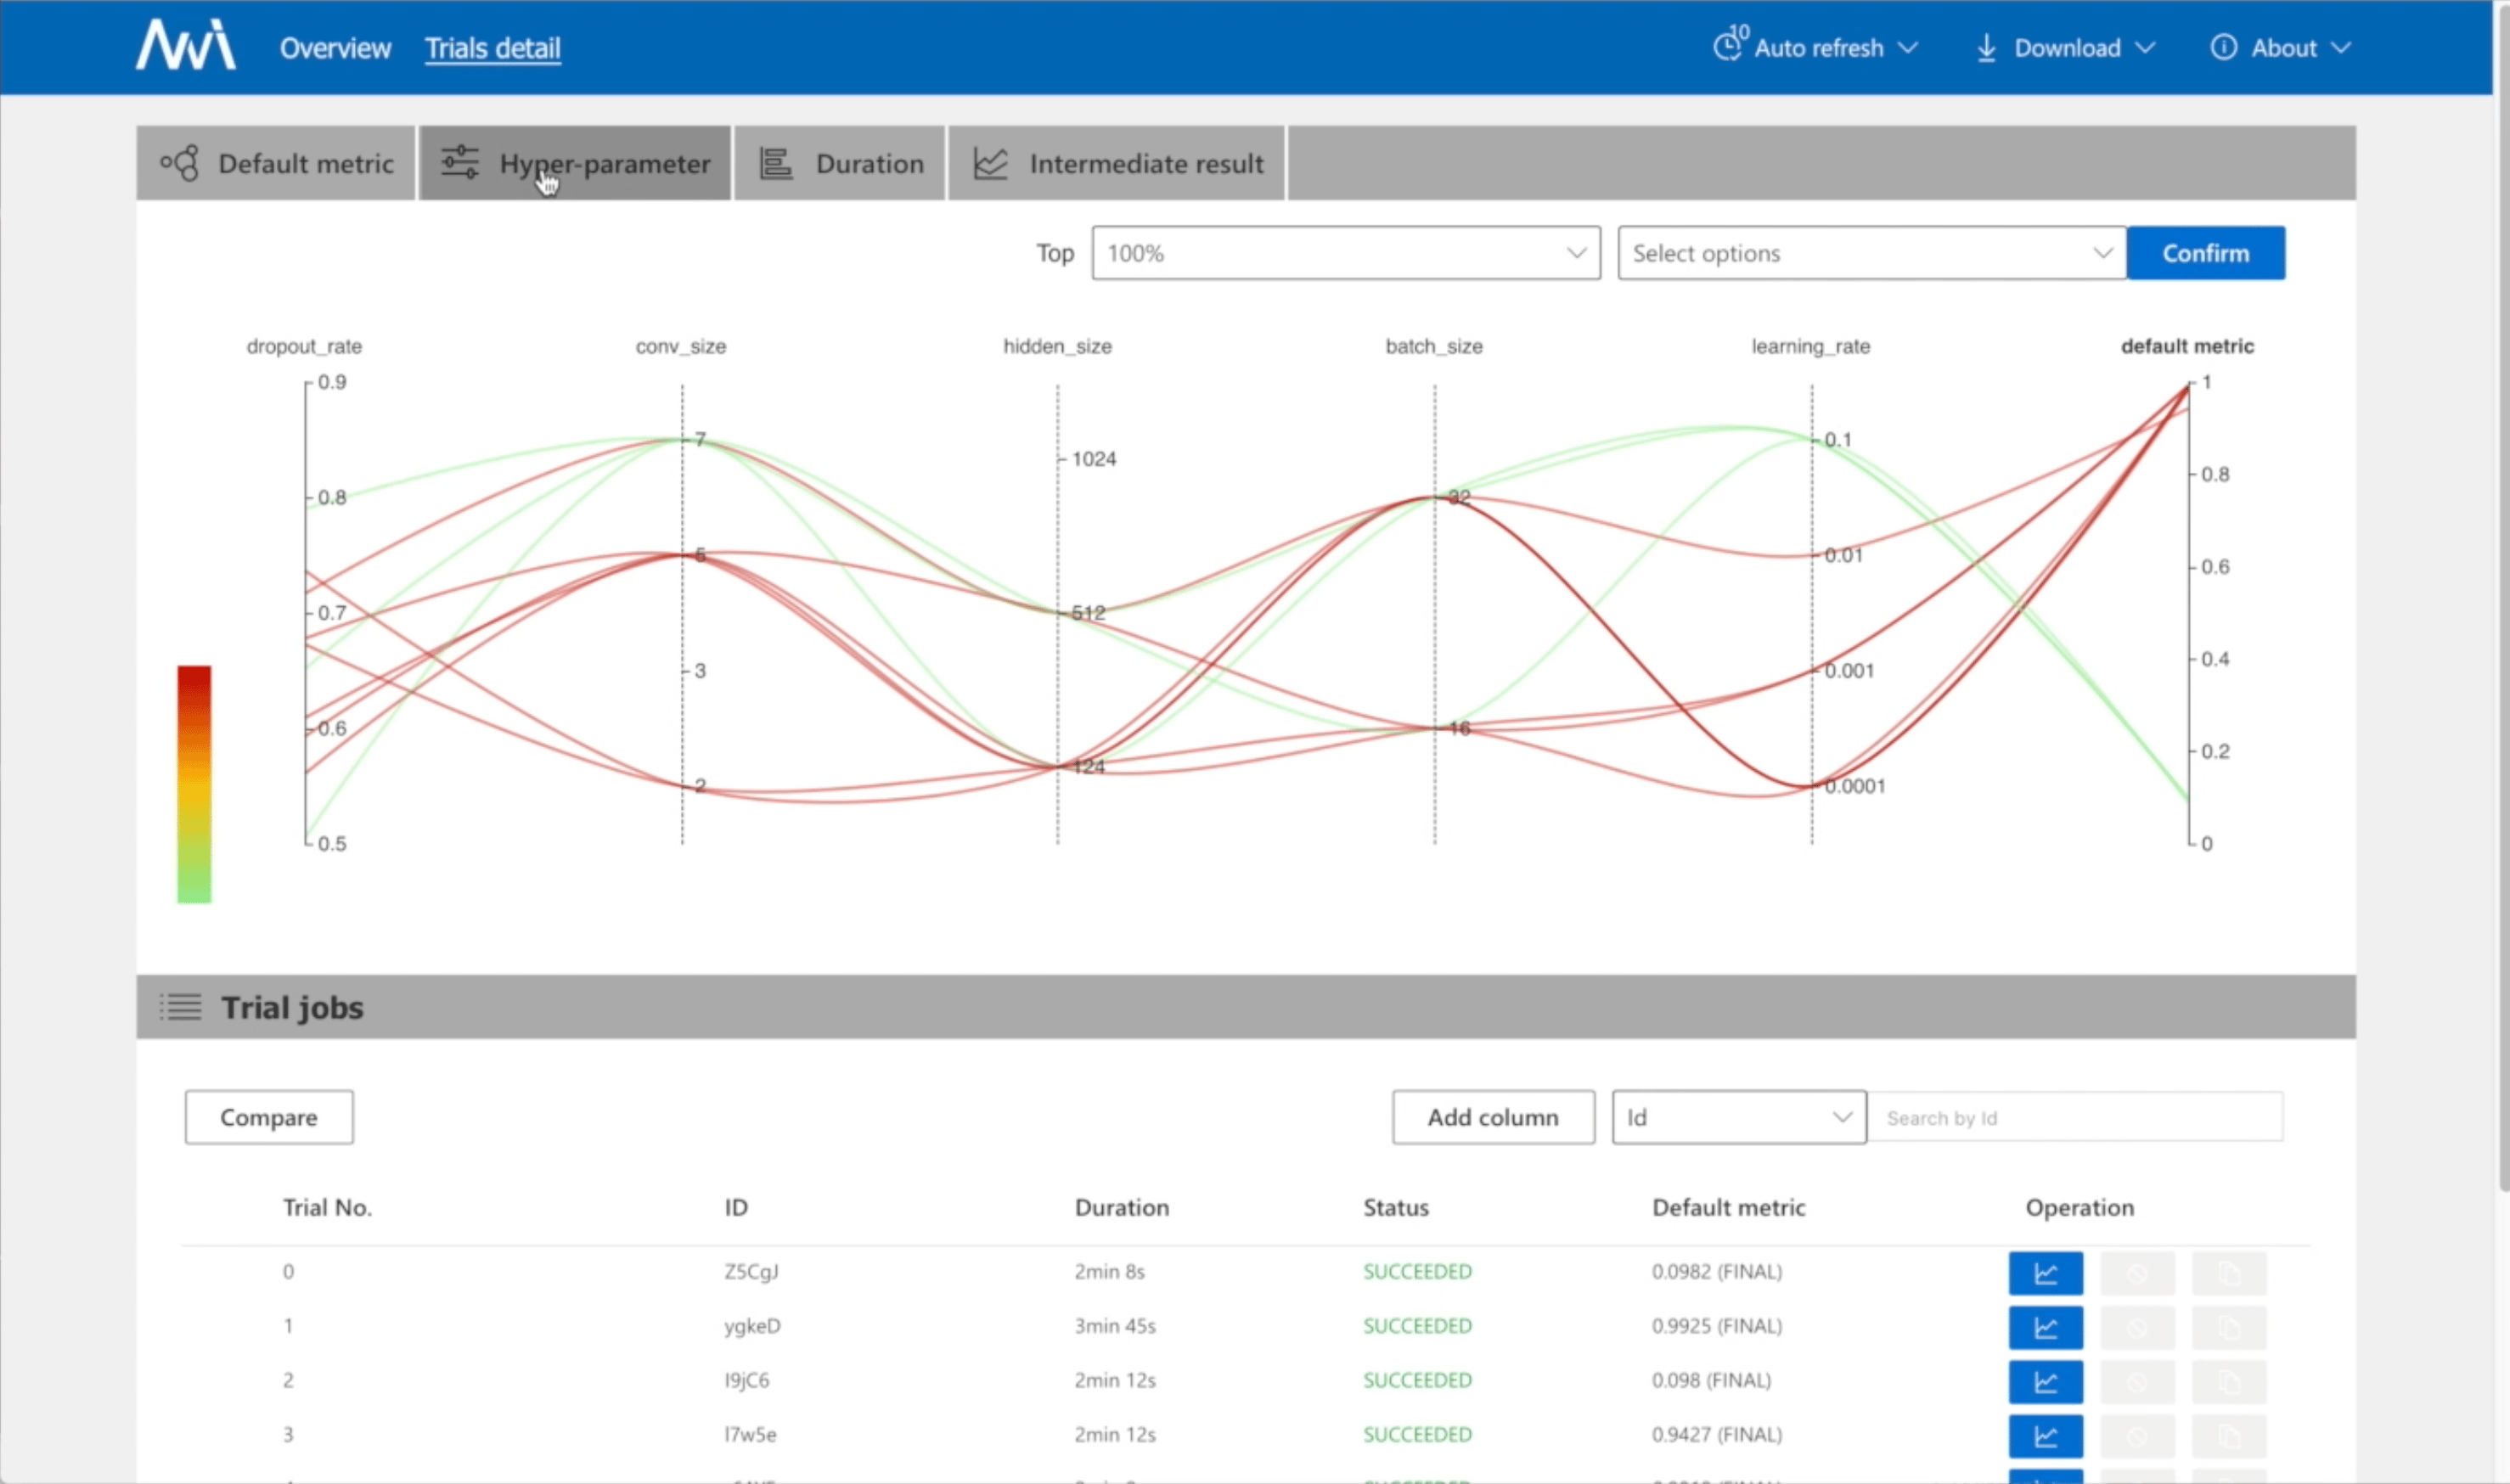Screen dimensions: 2510x1484
Task: Click the chart view icon for trial 0
Action: point(2046,1270)
